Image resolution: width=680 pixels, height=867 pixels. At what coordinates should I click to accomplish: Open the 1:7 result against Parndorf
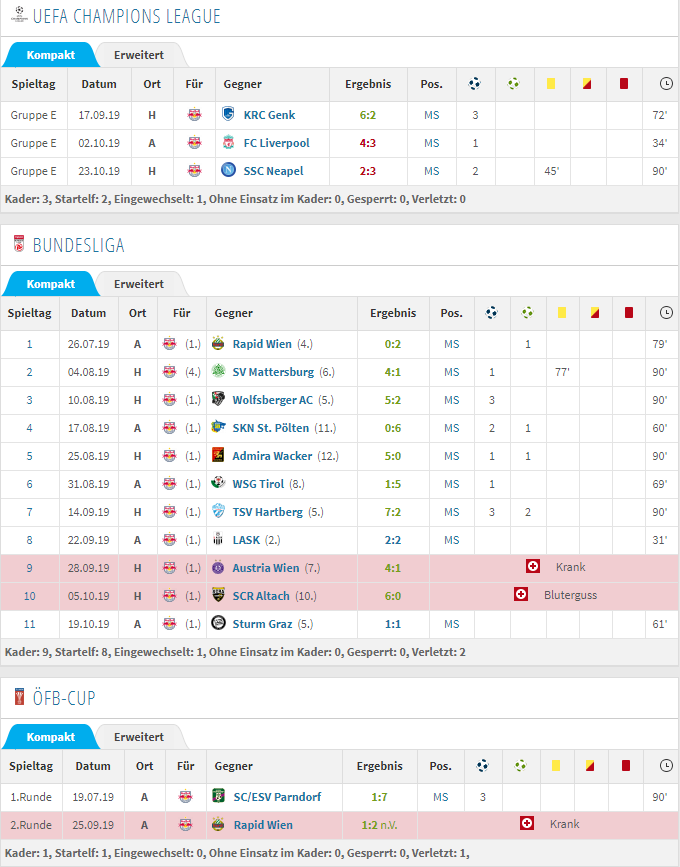[379, 797]
